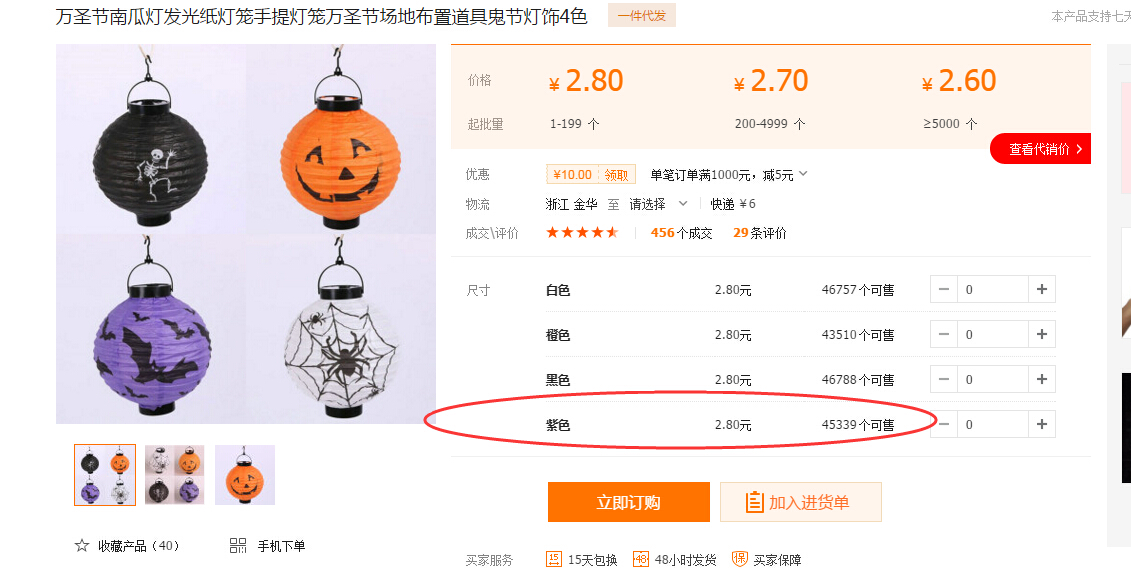Increase 黑色 quantity with plus button
Image resolution: width=1131 pixels, height=574 pixels.
pyautogui.click(x=1042, y=379)
